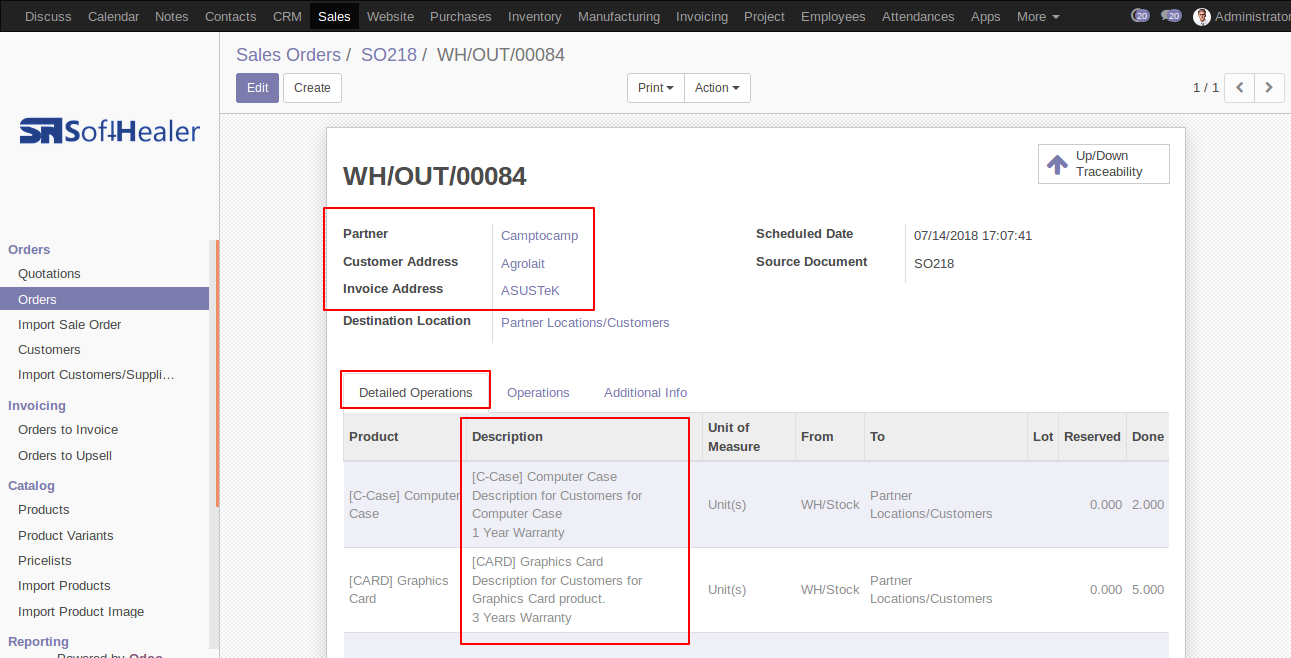Go to Sales Orders breadcrumb

click(x=288, y=55)
